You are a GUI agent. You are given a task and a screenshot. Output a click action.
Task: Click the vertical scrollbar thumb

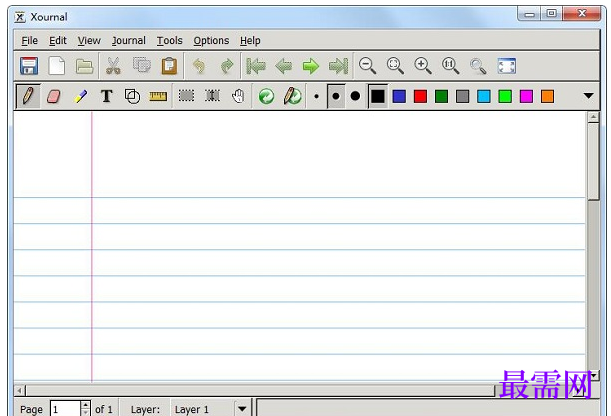(593, 161)
